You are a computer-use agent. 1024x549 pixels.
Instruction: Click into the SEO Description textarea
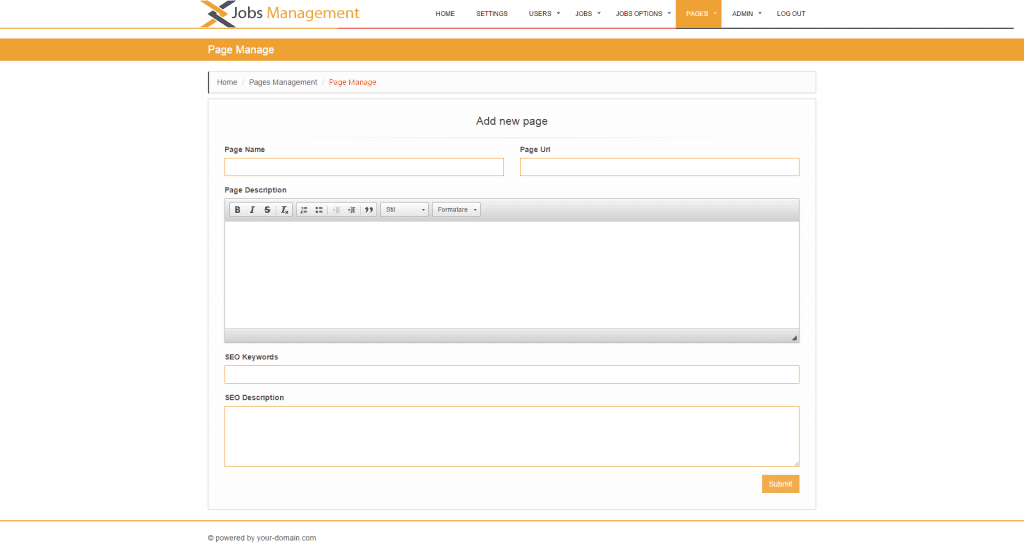[x=511, y=437]
